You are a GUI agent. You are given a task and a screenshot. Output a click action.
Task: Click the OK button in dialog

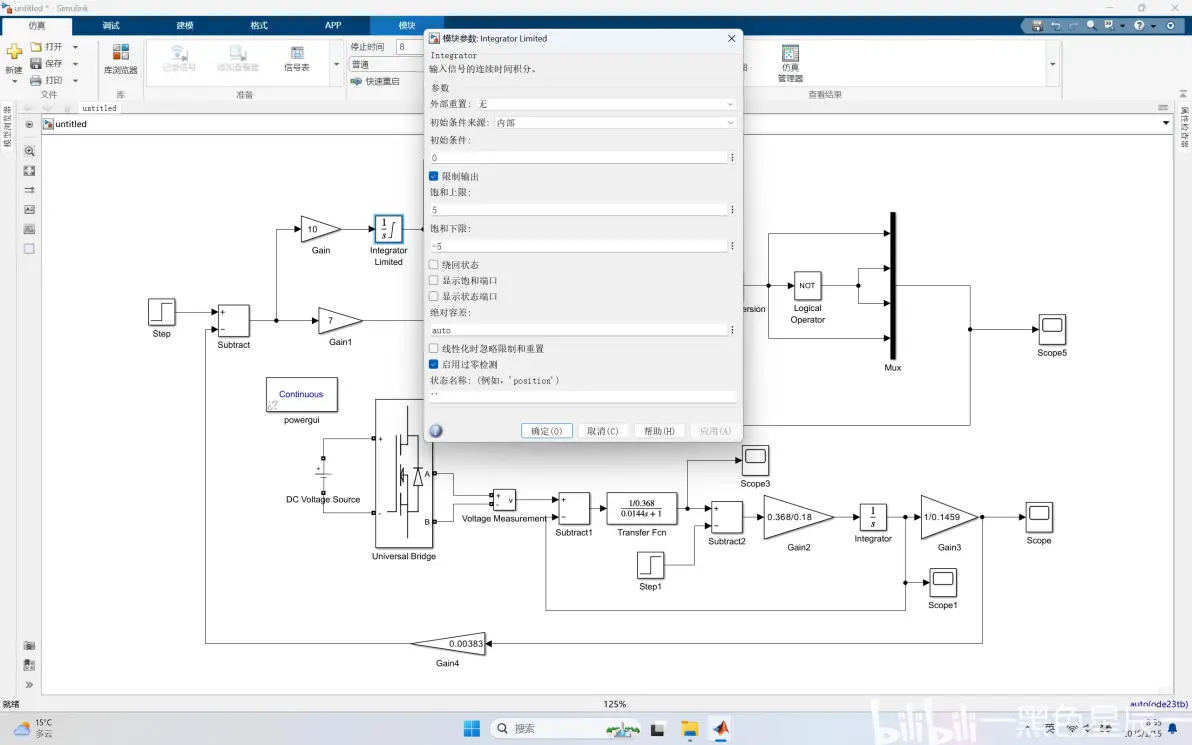coord(547,431)
